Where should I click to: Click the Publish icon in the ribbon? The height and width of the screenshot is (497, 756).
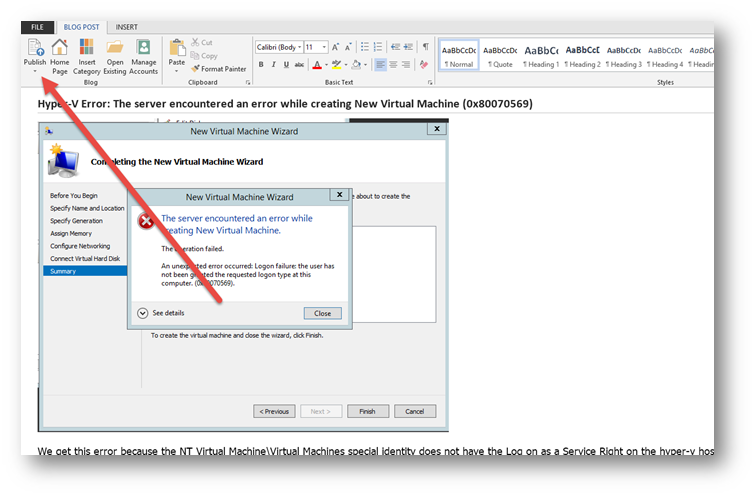[35, 50]
